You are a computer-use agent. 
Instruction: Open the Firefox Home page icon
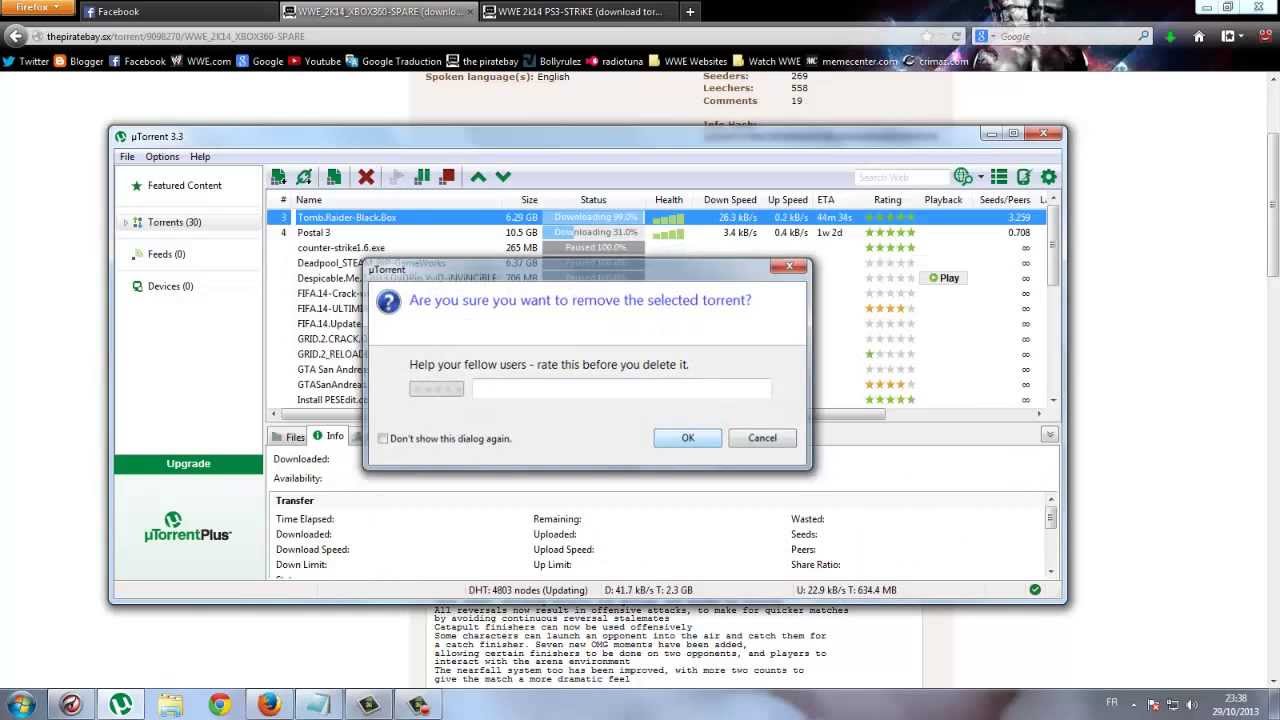click(1199, 37)
